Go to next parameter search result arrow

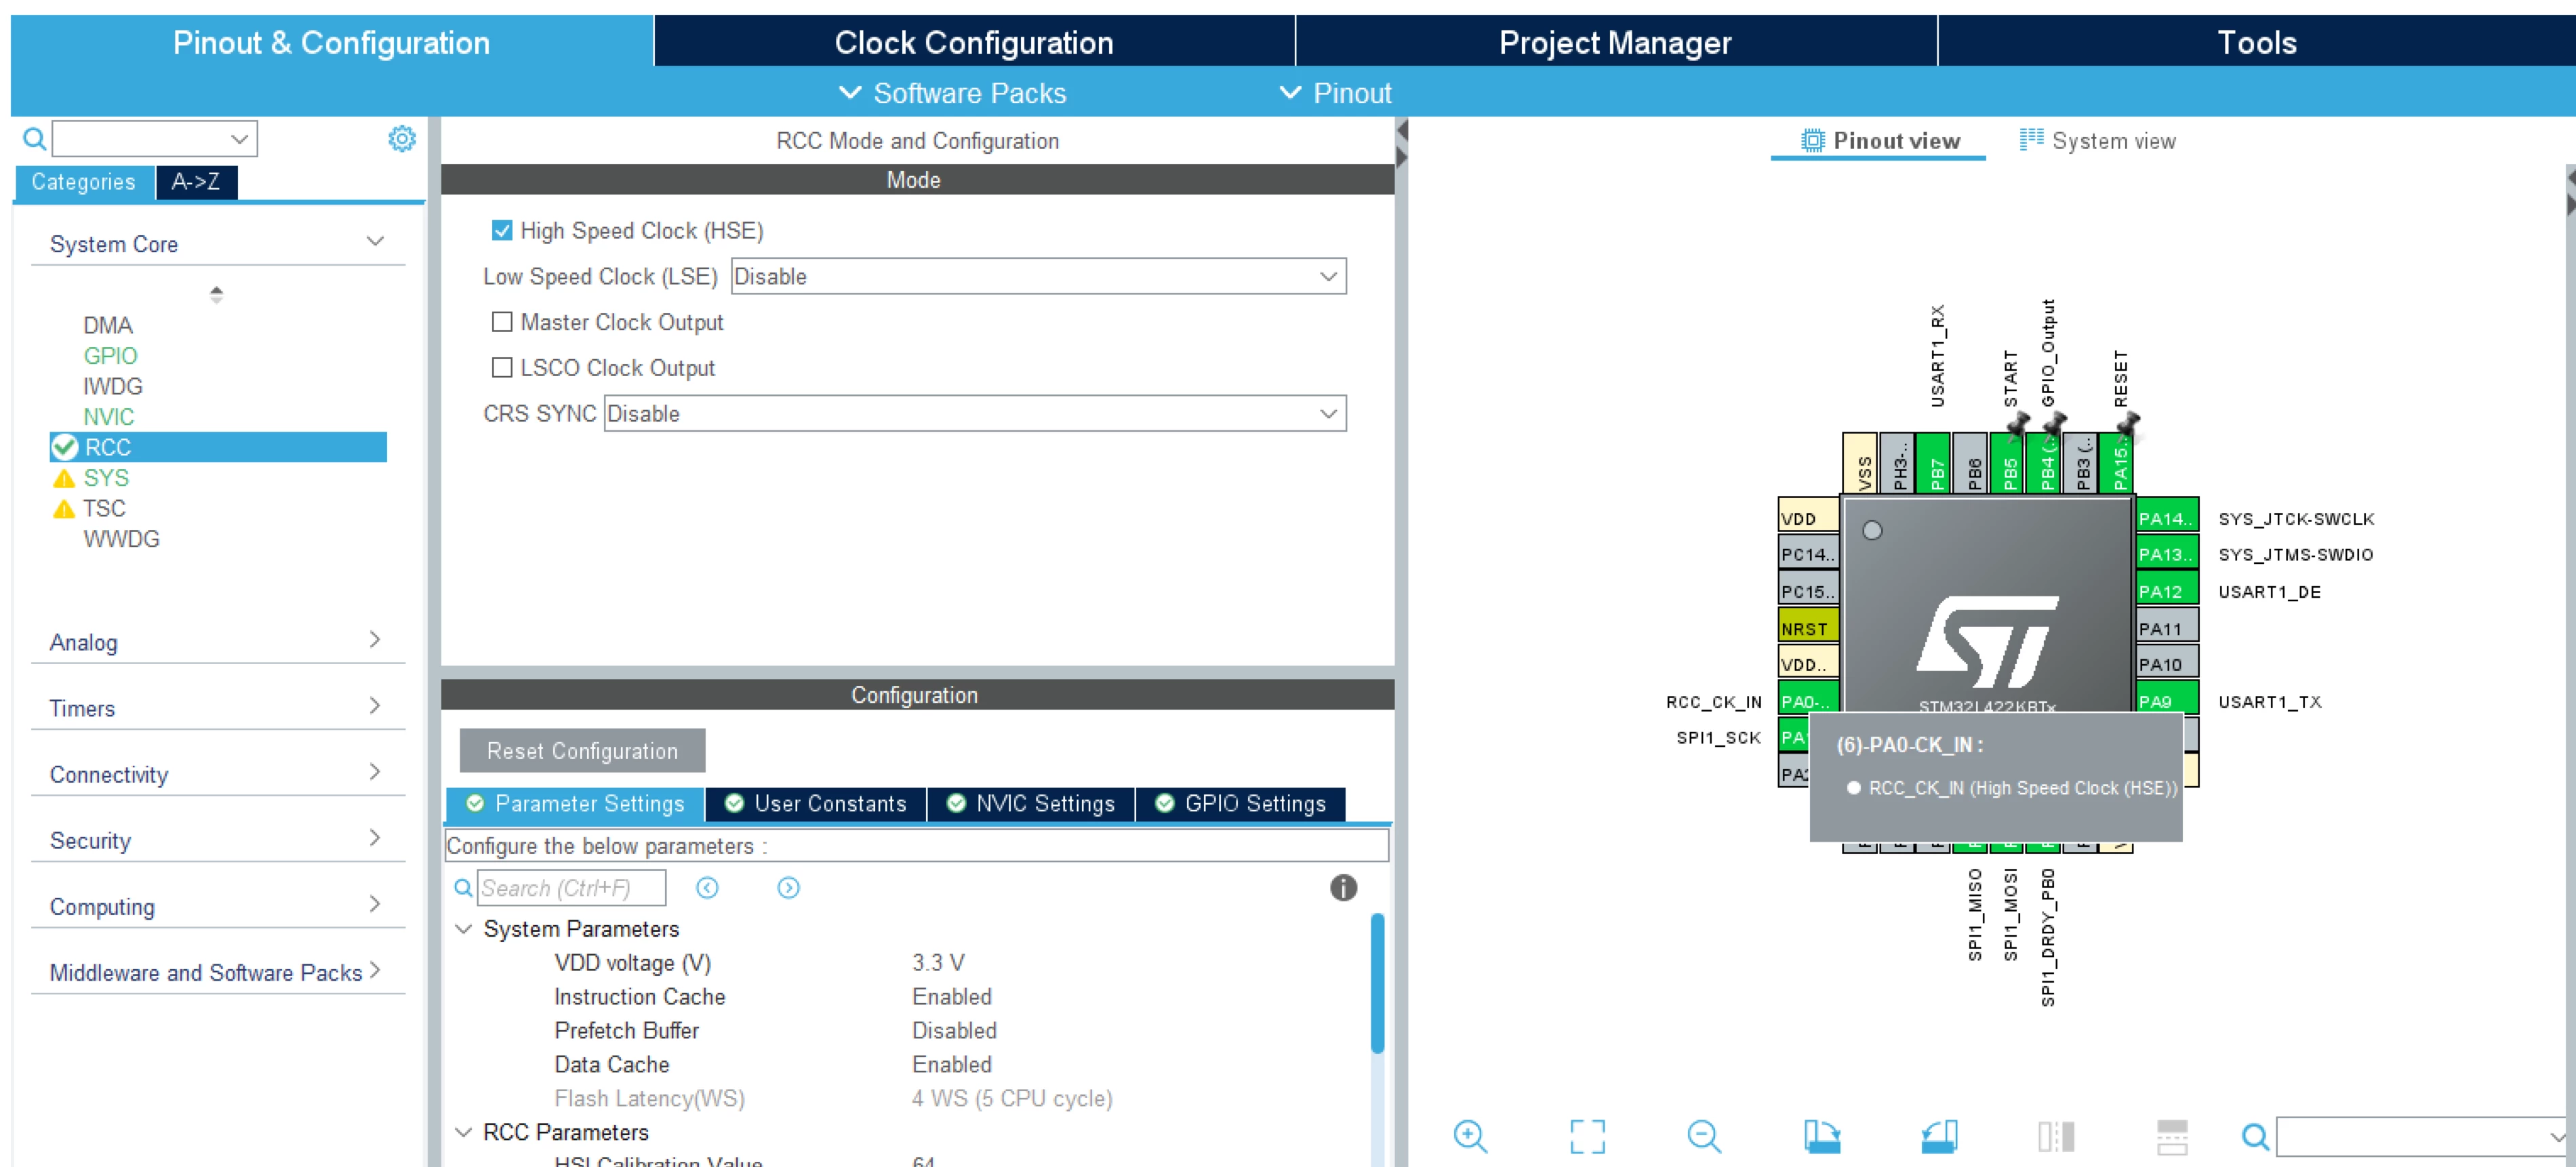788,888
